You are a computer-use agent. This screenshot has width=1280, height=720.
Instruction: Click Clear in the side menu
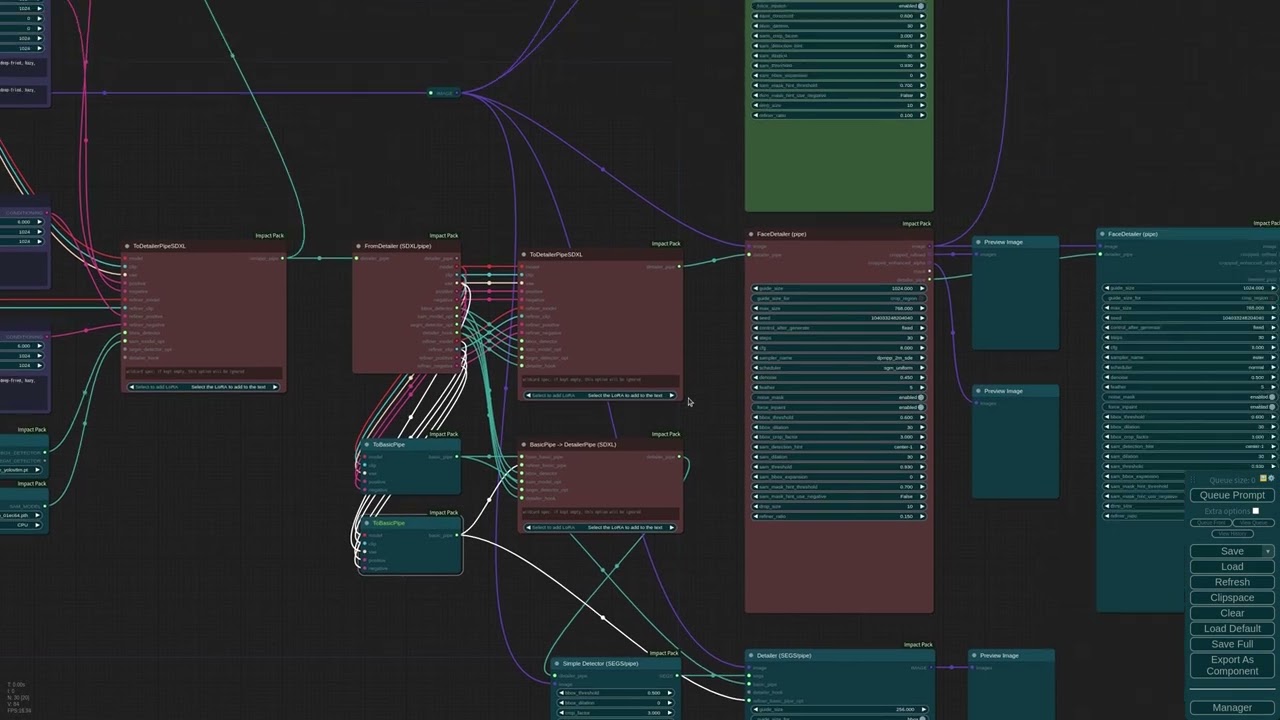click(x=1232, y=613)
